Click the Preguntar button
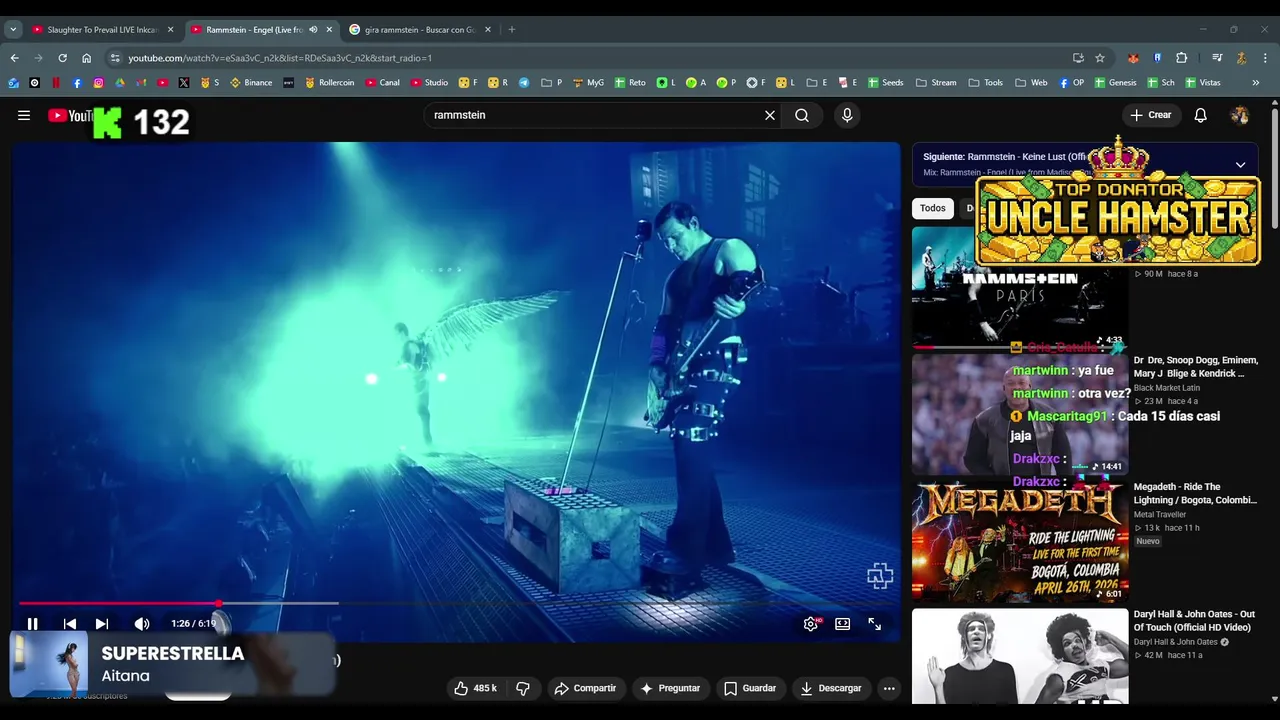 tap(670, 688)
